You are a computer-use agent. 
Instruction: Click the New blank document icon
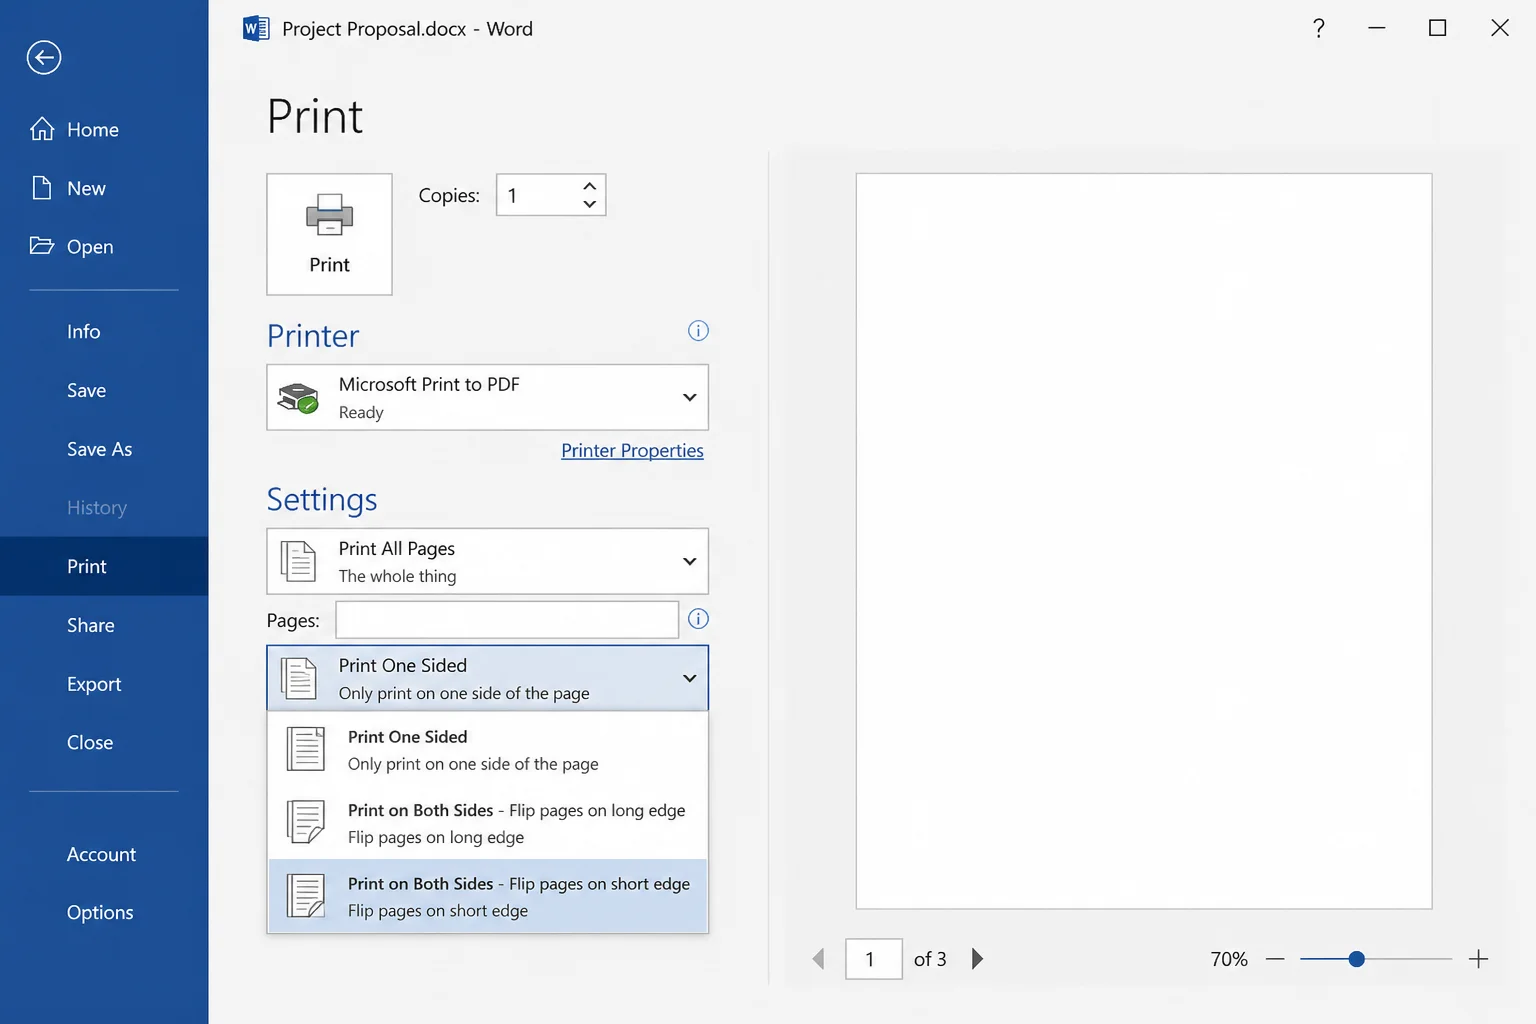tap(42, 188)
